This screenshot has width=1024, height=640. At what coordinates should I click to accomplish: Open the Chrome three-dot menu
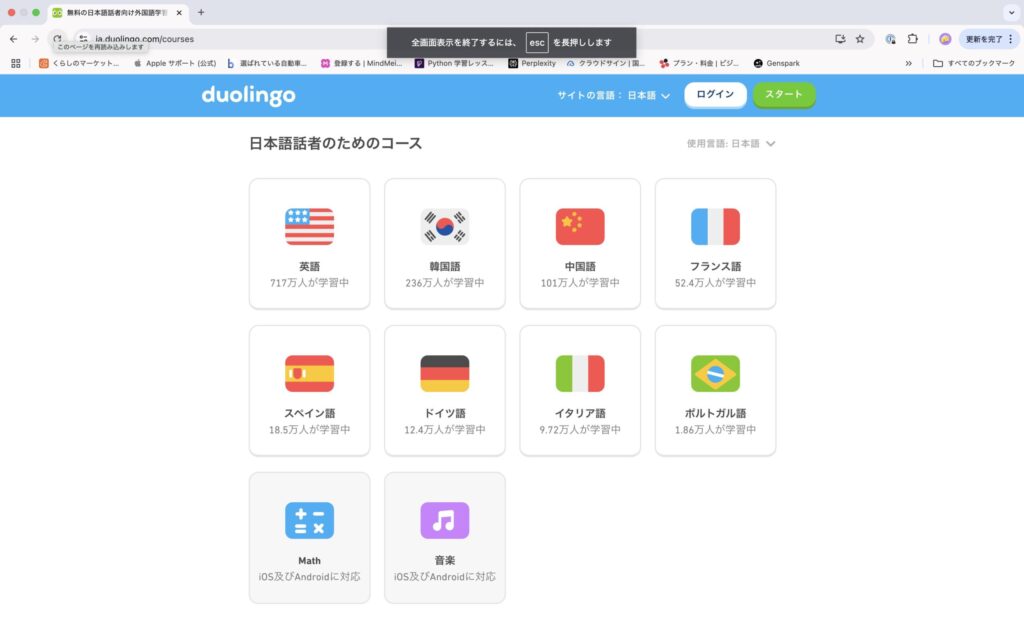[x=1010, y=39]
